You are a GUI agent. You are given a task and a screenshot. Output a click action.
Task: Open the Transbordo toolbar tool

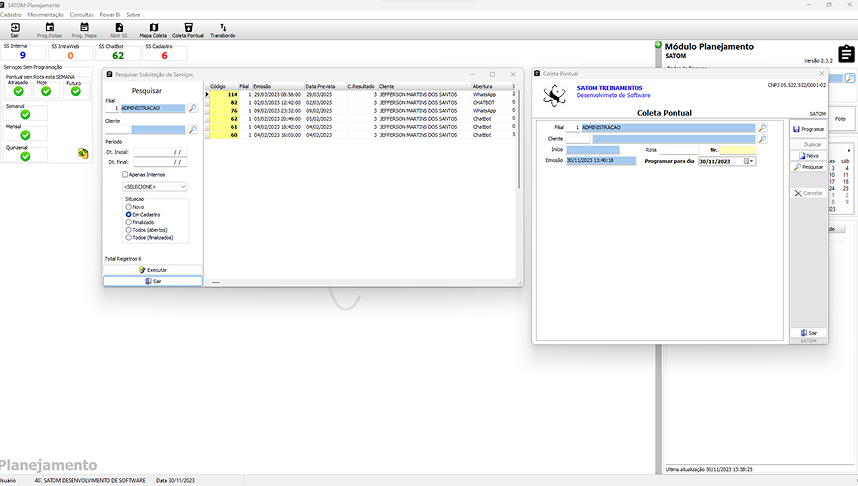[222, 30]
